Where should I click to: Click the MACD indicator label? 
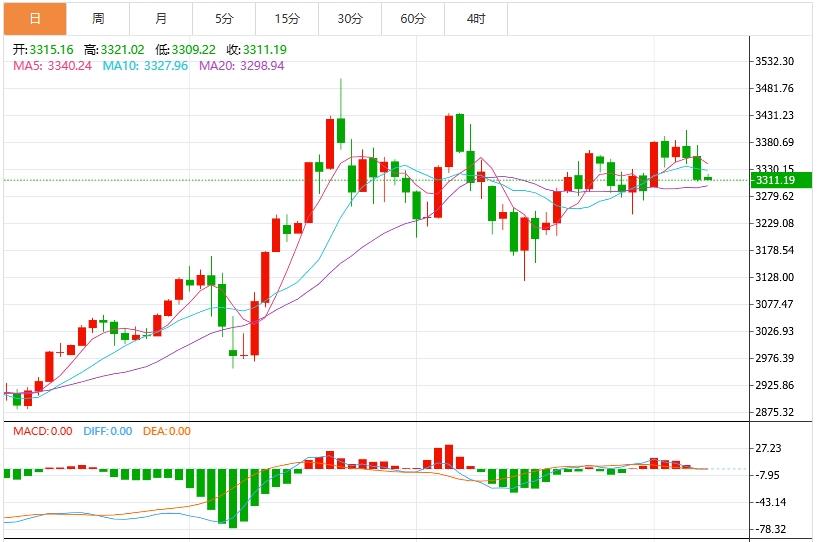[42, 431]
